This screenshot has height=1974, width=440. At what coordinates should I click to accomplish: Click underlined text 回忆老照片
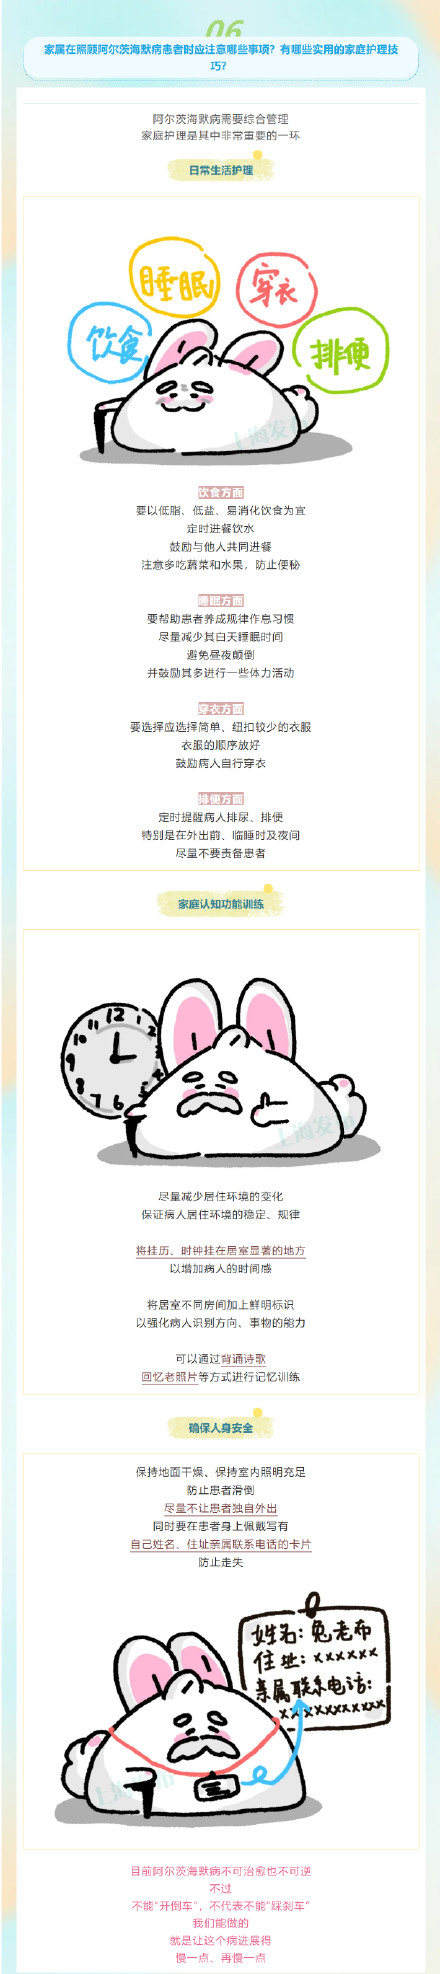click(169, 1376)
